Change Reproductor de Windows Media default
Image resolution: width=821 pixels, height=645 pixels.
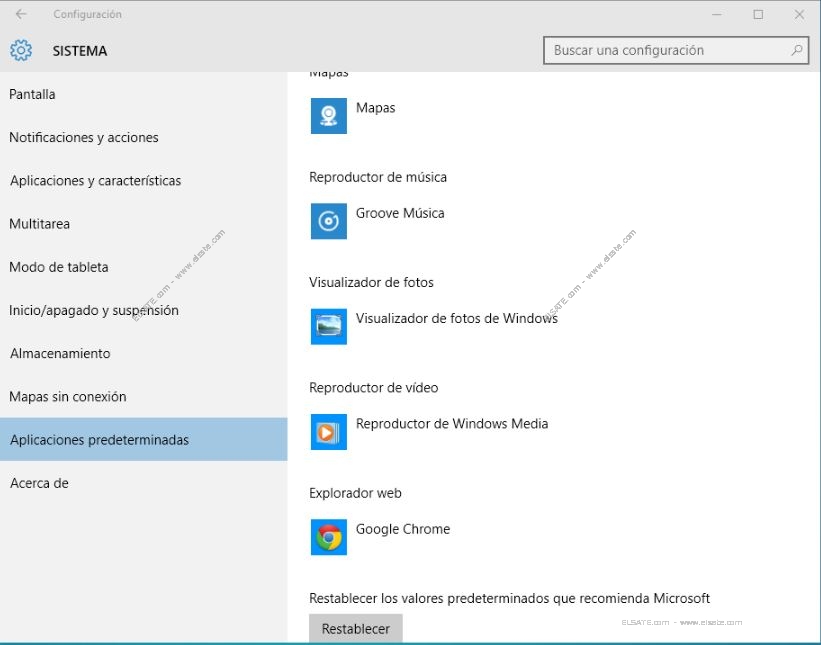coord(452,424)
